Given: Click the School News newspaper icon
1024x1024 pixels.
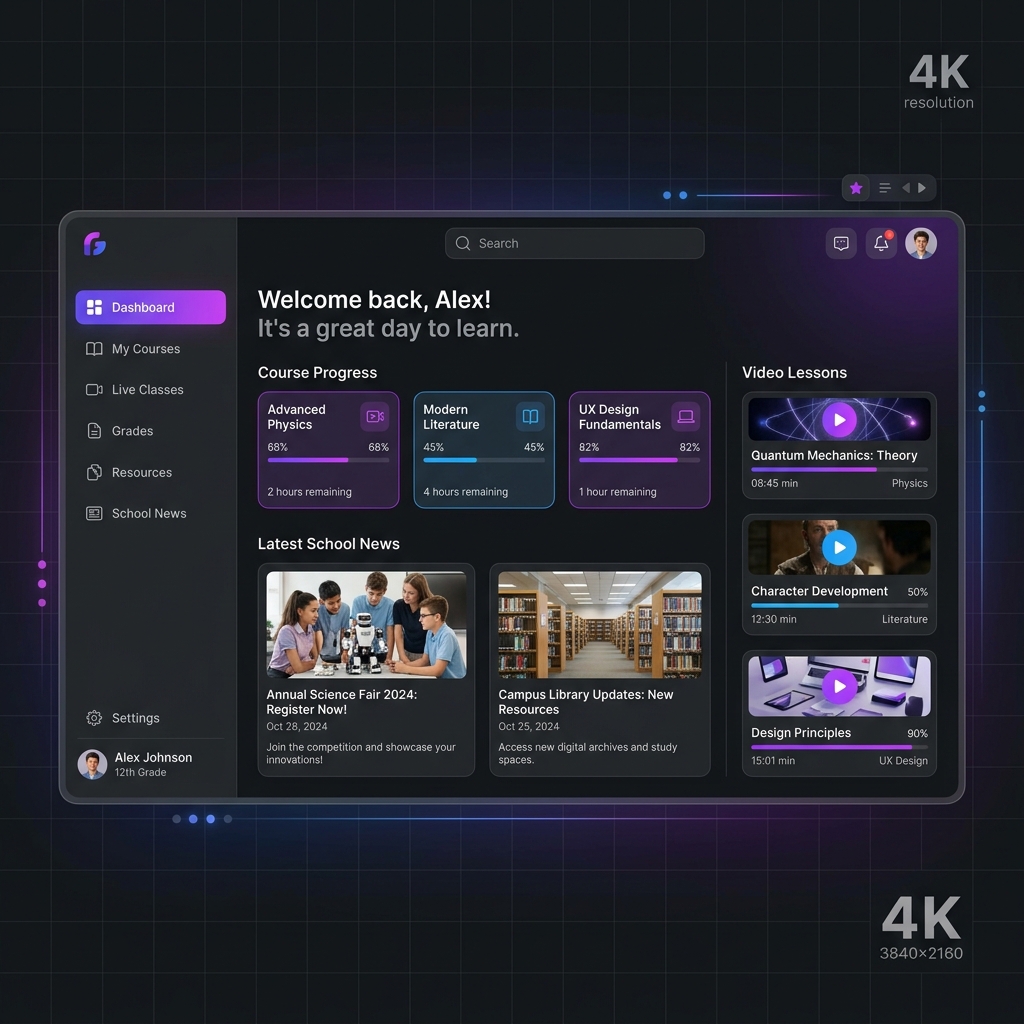Looking at the screenshot, I should point(94,513).
